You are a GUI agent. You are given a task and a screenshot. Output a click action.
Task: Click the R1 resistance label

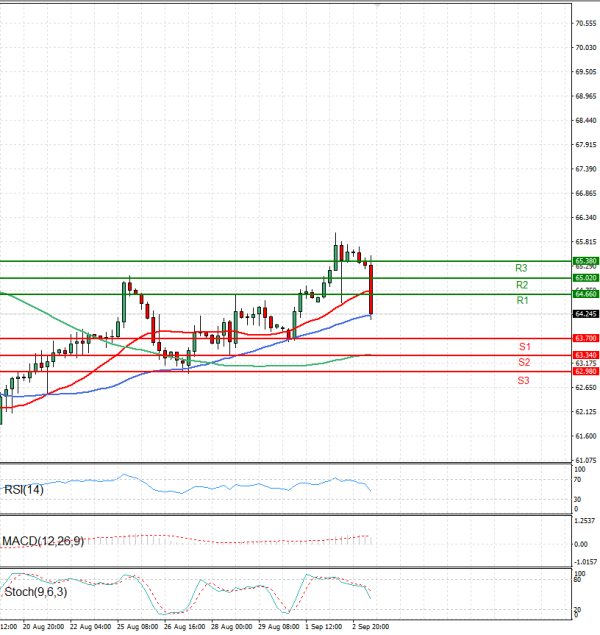click(522, 300)
